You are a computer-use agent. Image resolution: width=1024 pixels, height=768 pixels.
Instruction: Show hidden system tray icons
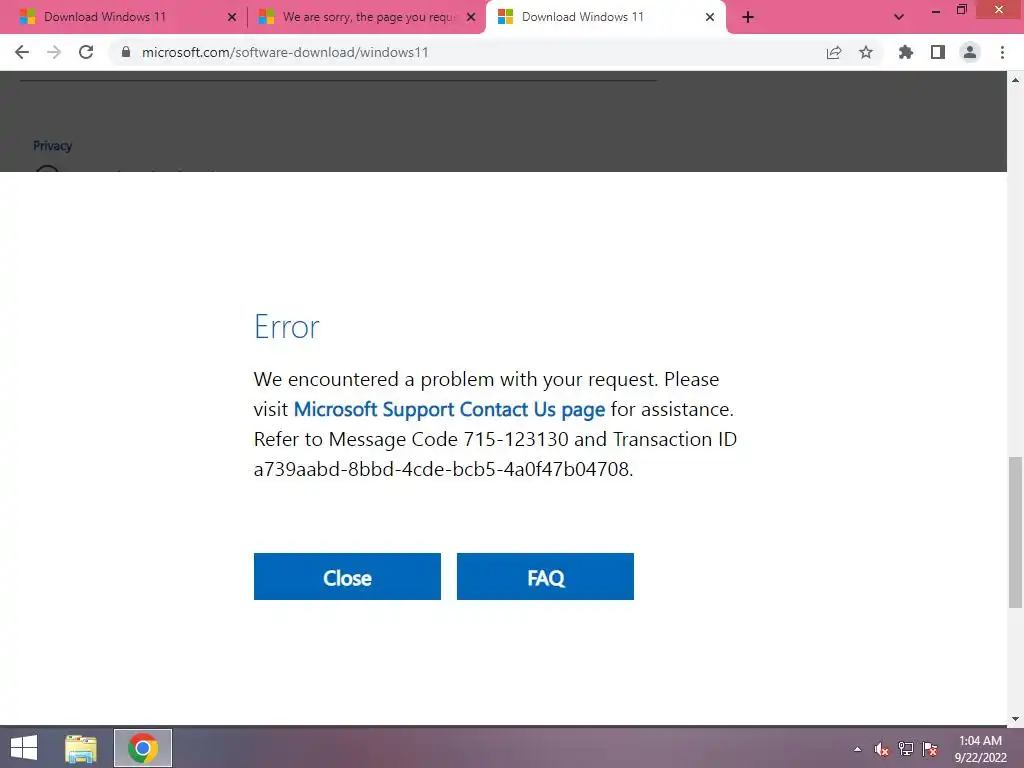pos(857,749)
